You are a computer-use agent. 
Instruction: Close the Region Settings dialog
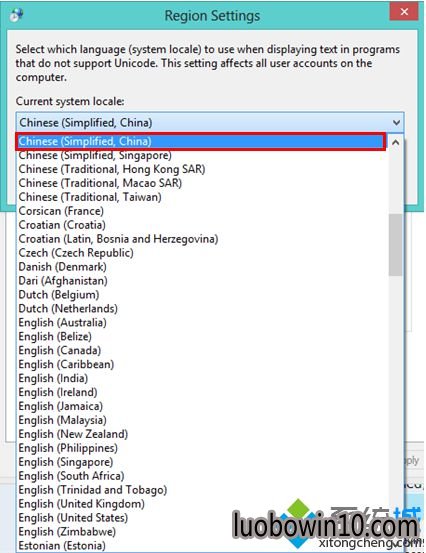pos(404,12)
